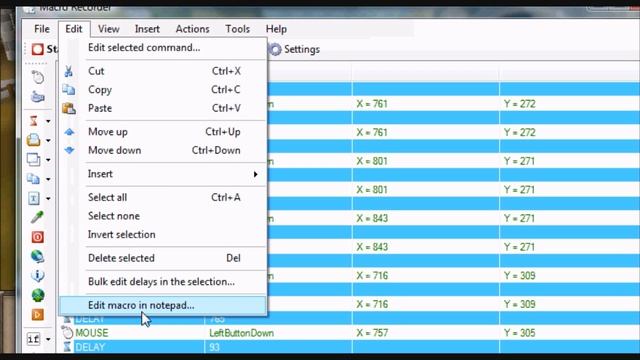Click hourglass icon in DELAY 93 row
Image resolution: width=640 pixels, height=360 pixels.
click(x=67, y=347)
